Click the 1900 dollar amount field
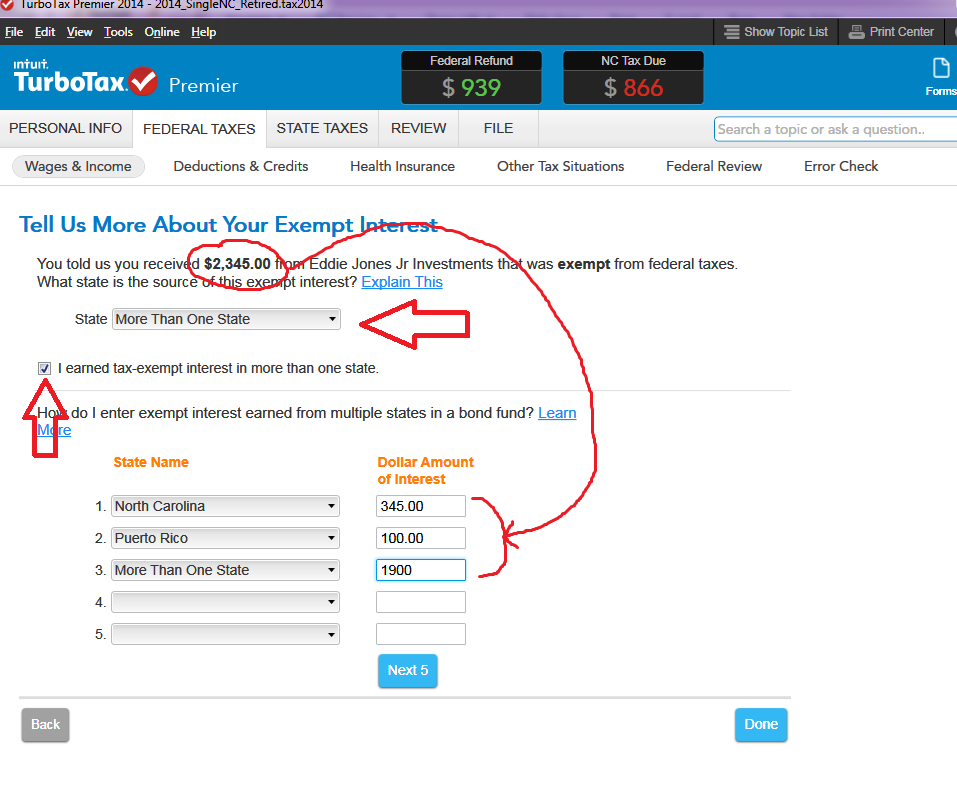 [x=420, y=570]
